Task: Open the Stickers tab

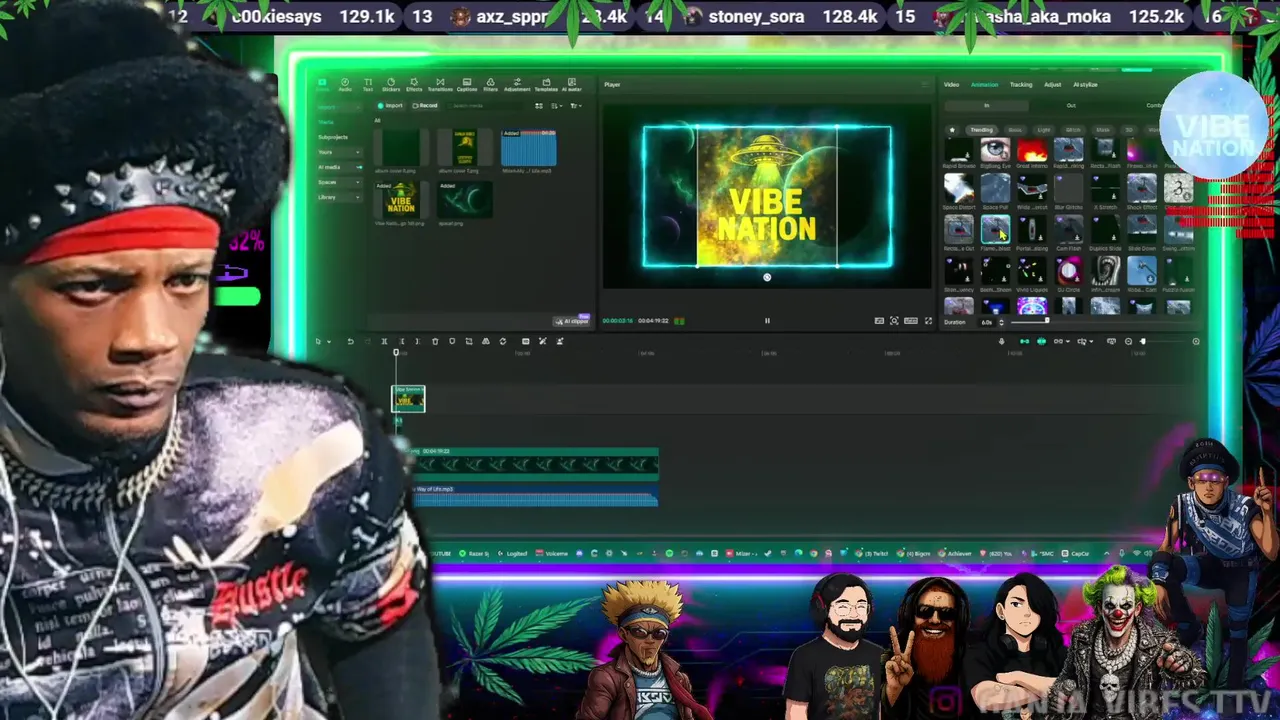Action: click(x=391, y=84)
